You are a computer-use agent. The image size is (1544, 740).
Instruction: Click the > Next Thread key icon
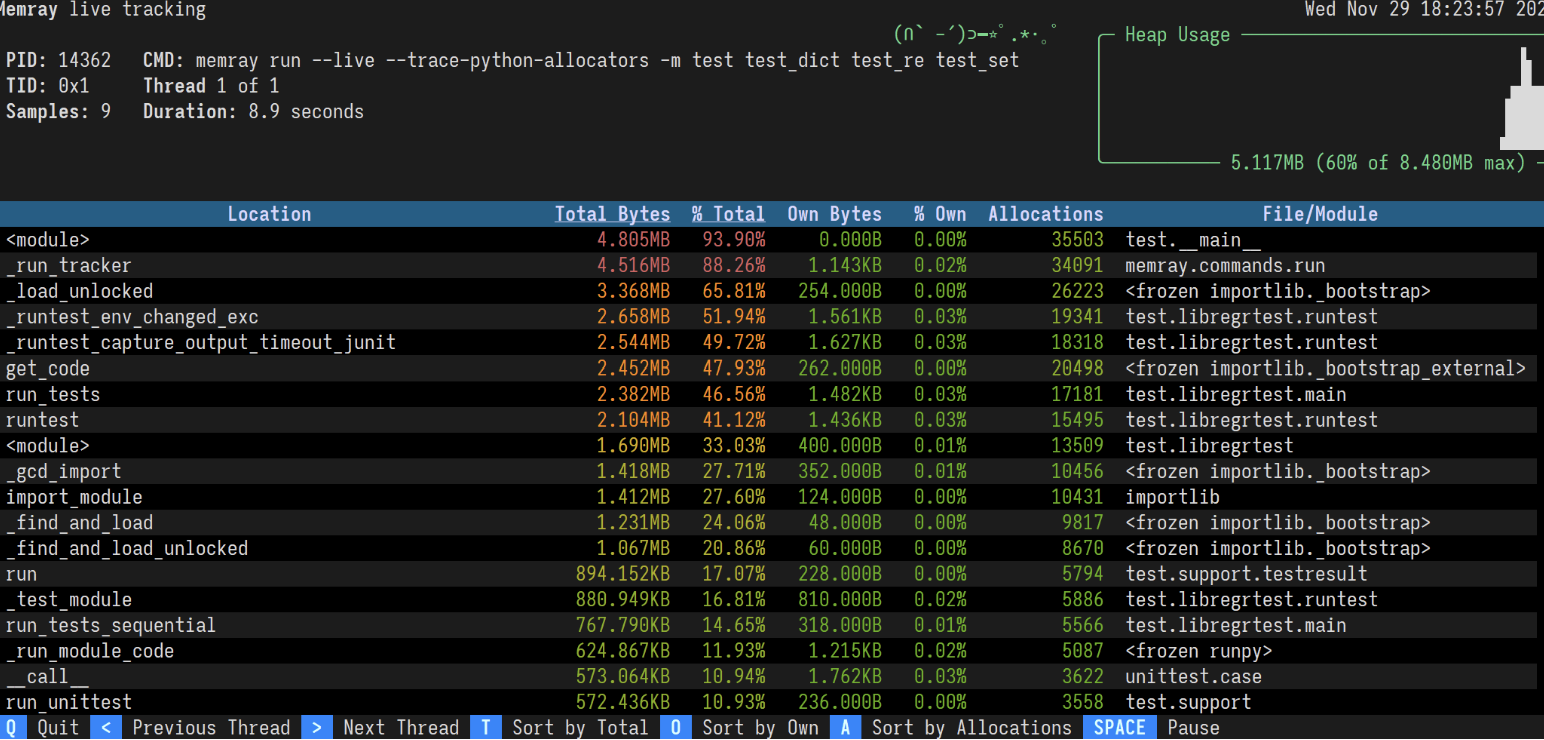(317, 727)
